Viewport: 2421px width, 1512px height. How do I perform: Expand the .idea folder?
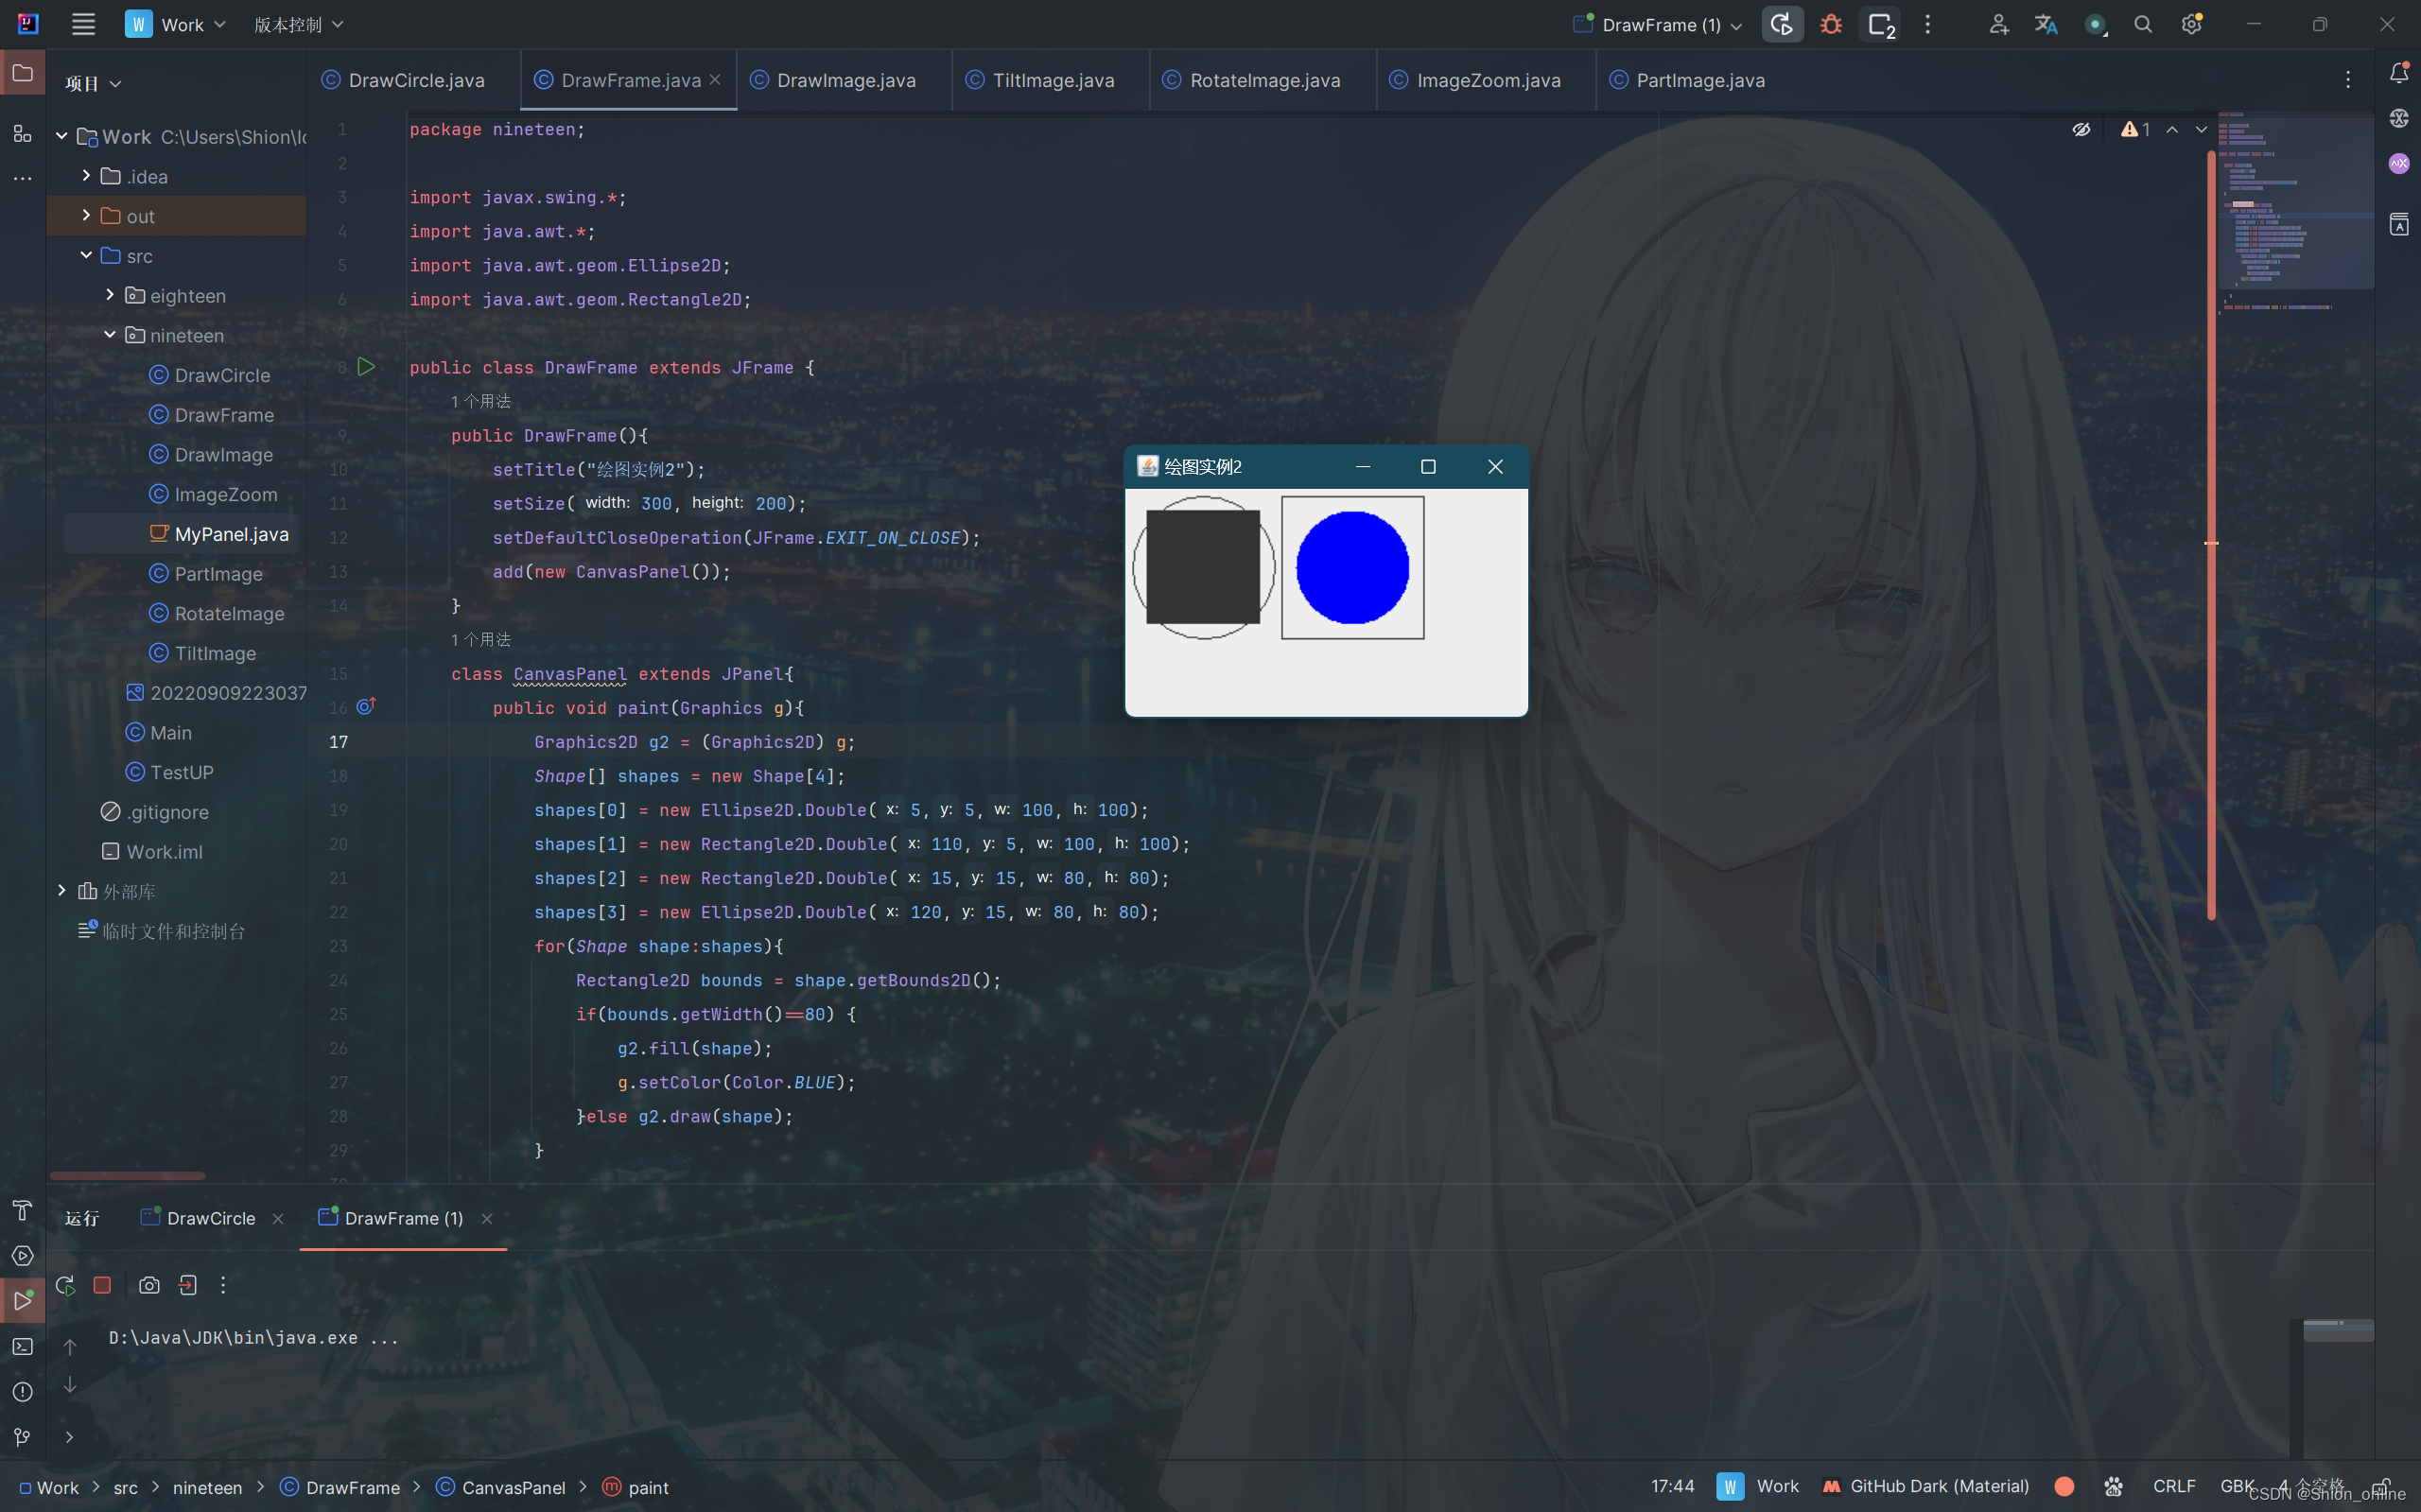coord(86,176)
